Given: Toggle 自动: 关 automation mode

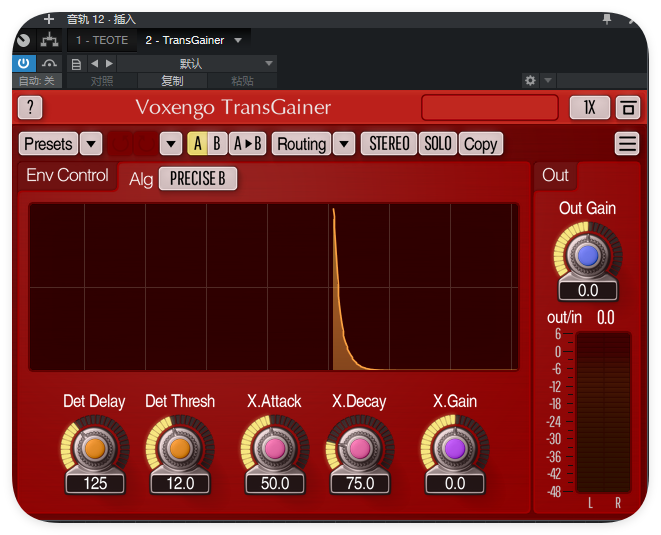Looking at the screenshot, I should point(37,81).
